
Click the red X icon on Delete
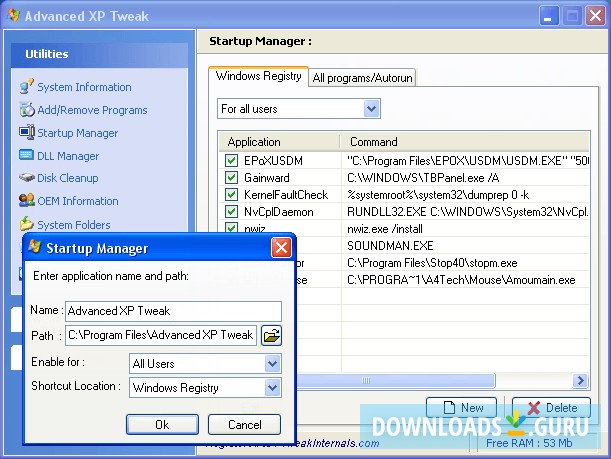[534, 408]
